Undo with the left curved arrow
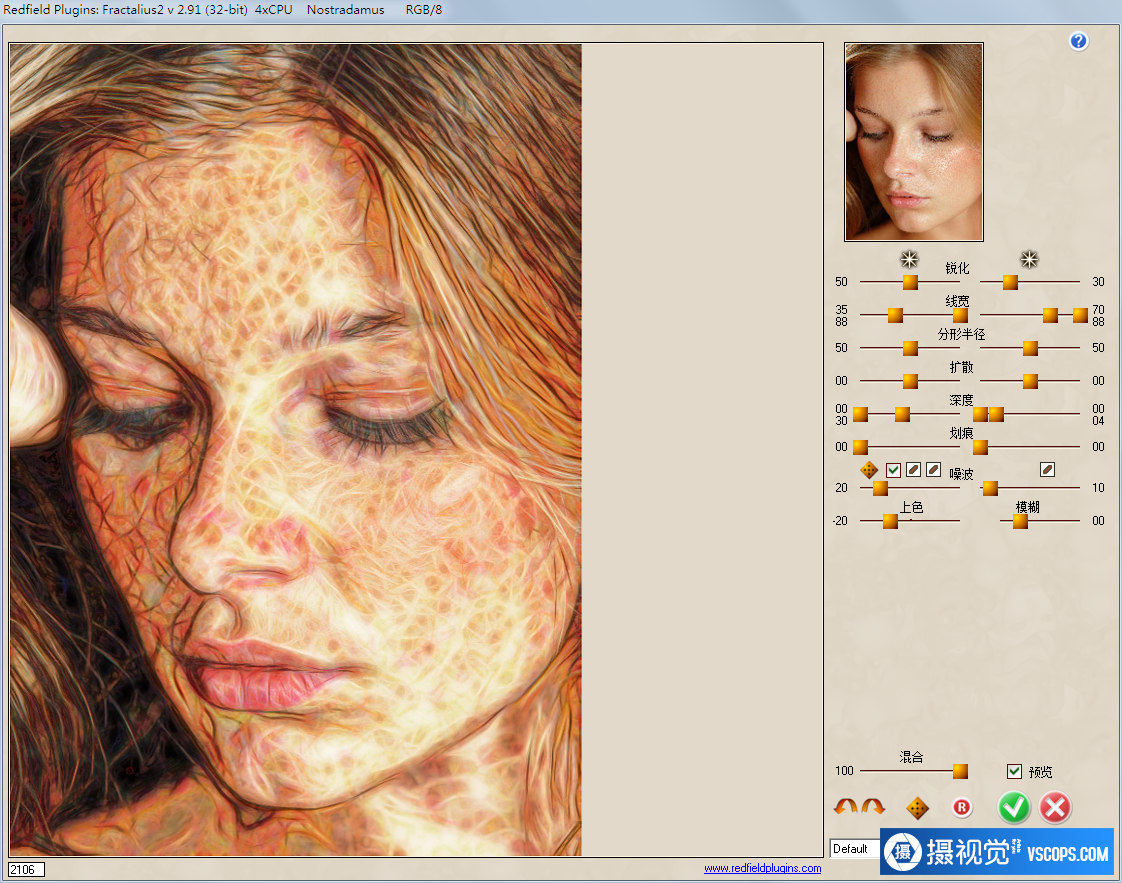Viewport: 1122px width, 883px height. tap(846, 807)
